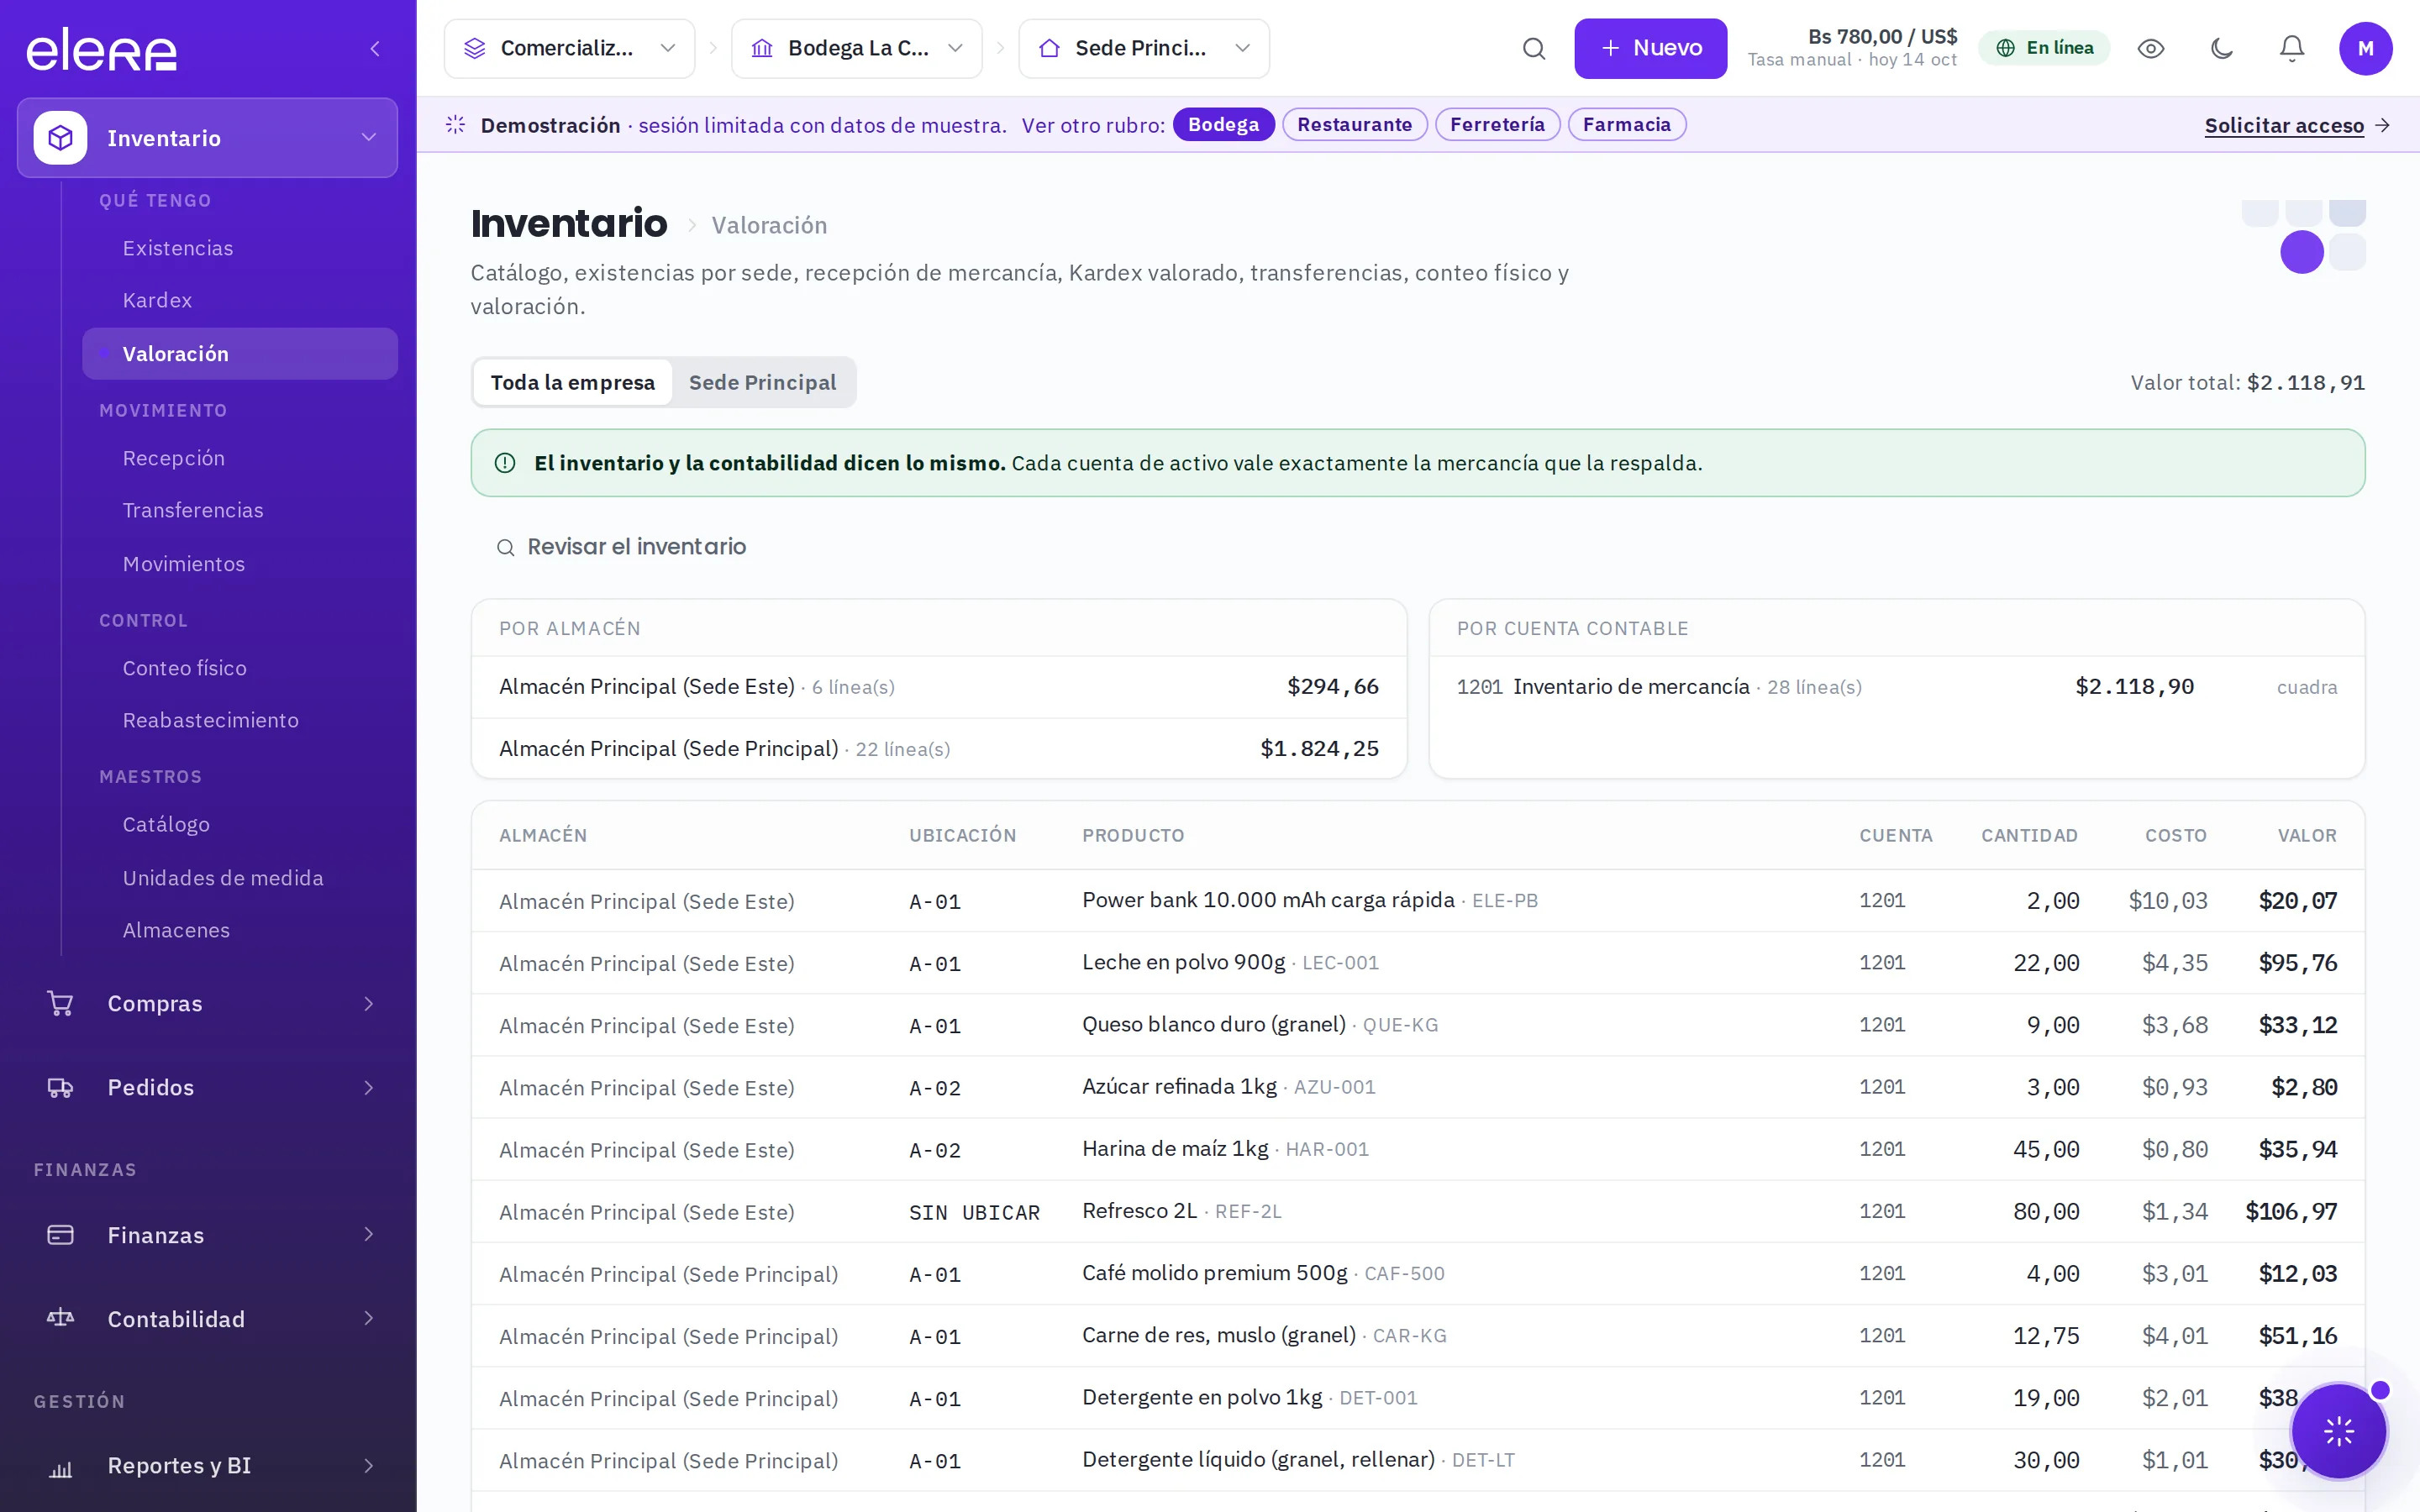Click the Contabilidad balance scale icon
2420x1512 pixels.
point(60,1319)
